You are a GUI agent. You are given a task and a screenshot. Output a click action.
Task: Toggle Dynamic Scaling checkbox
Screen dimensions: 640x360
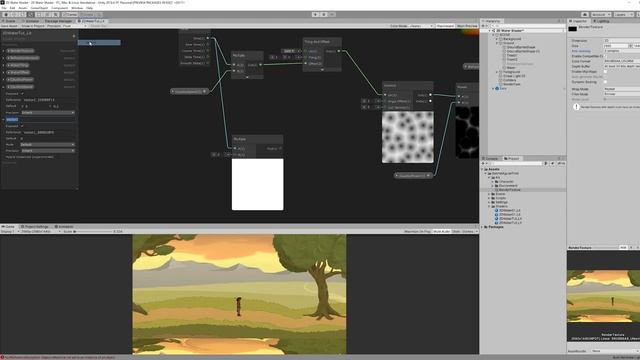pos(605,82)
